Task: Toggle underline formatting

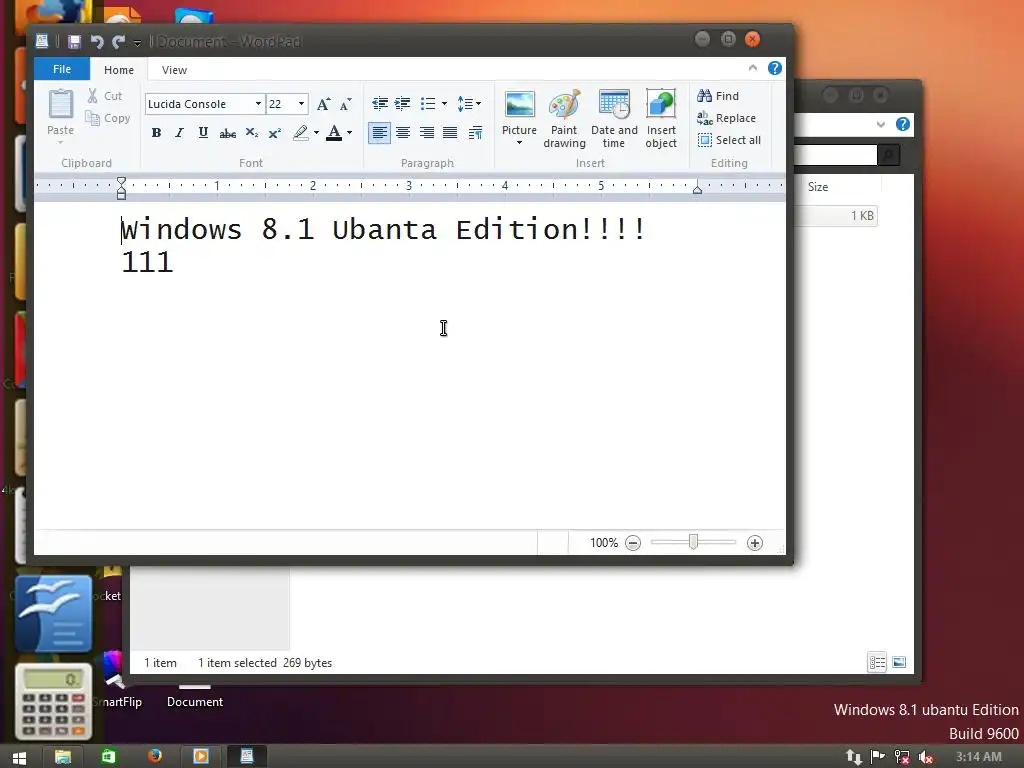Action: (x=203, y=133)
